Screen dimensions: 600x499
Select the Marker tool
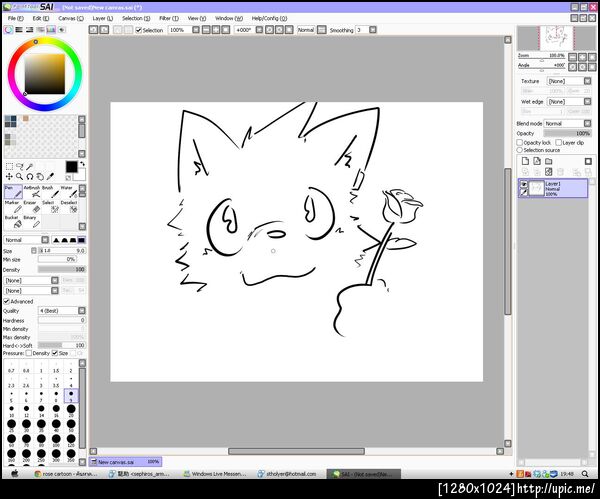coord(13,207)
